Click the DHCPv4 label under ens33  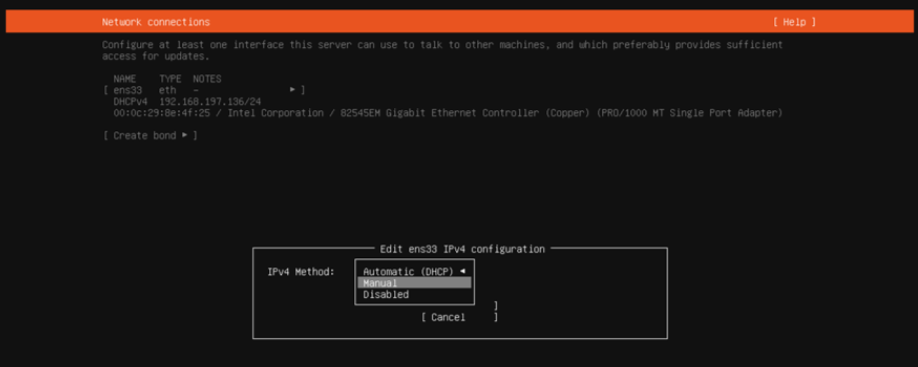131,101
